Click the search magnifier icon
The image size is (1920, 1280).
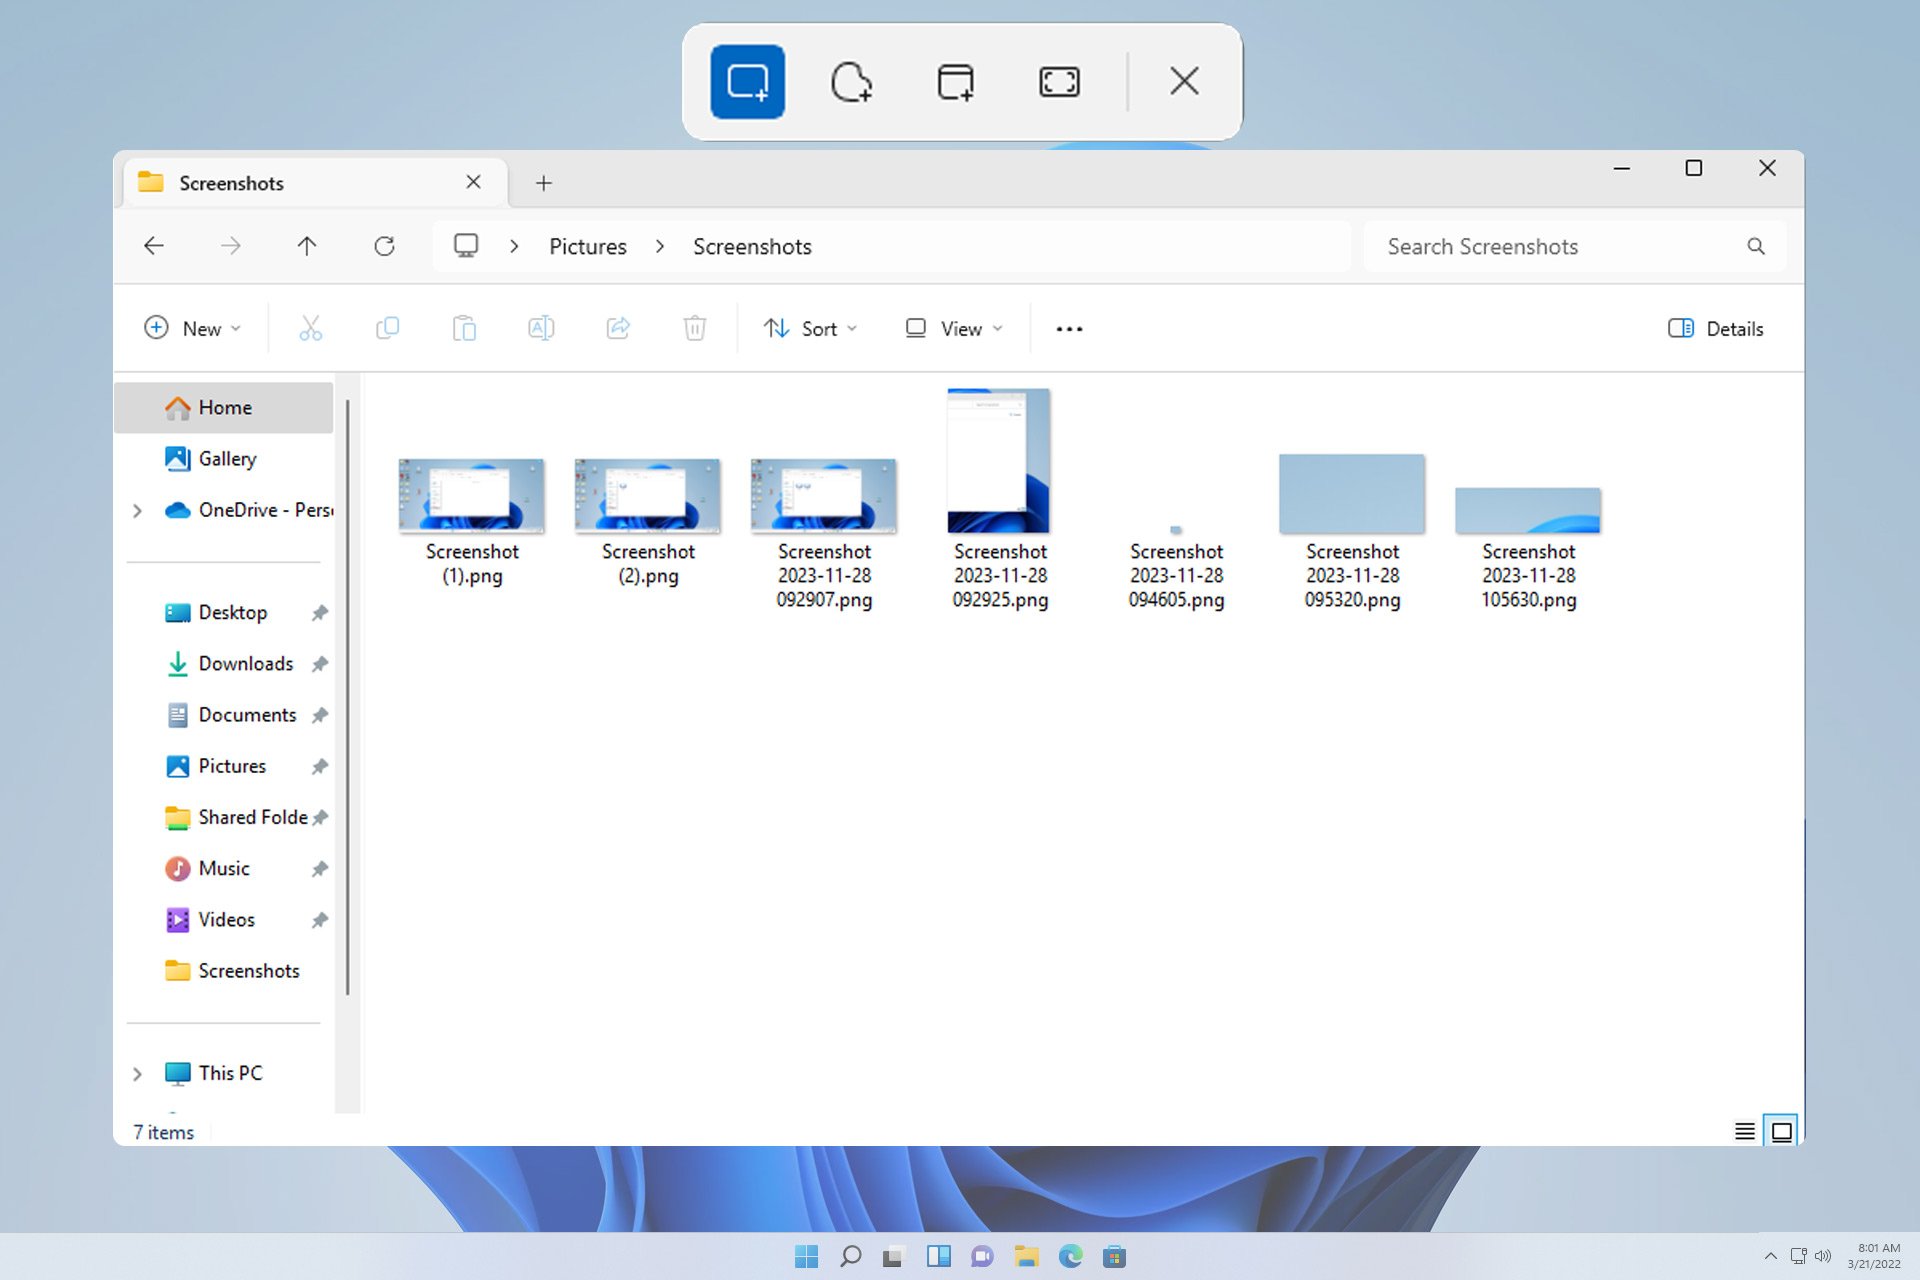pyautogui.click(x=1756, y=246)
